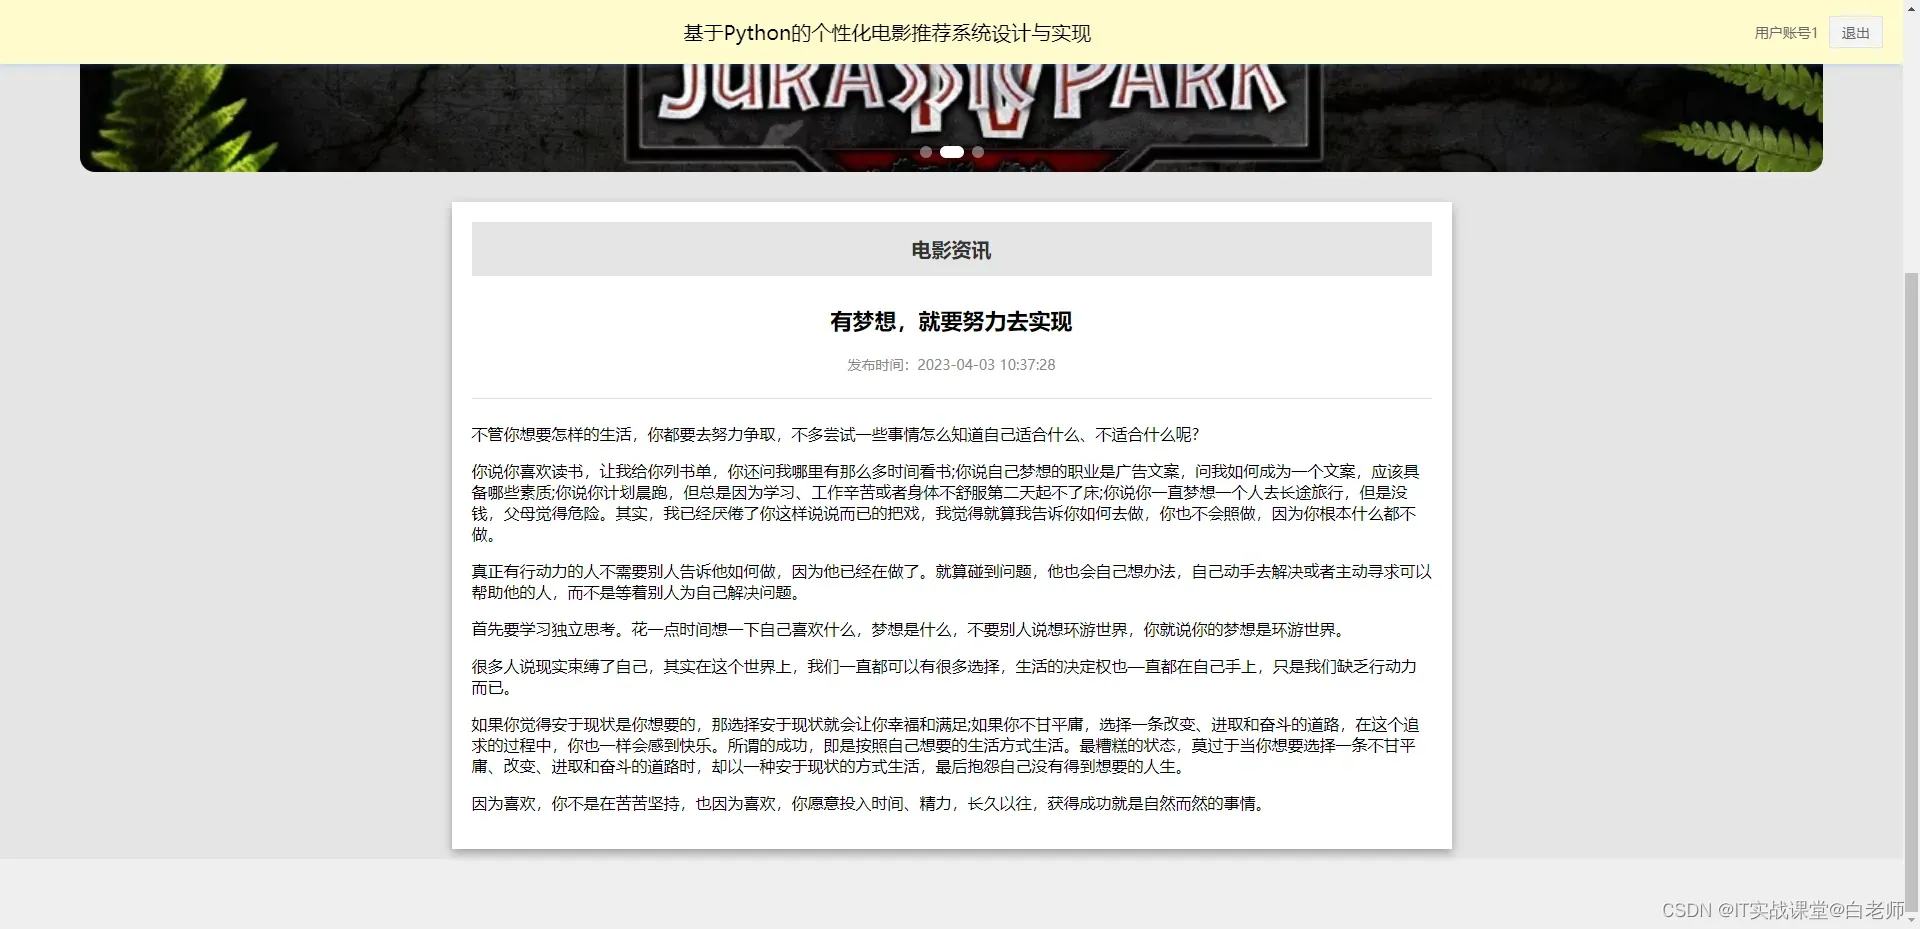The image size is (1920, 929).
Task: Select the first carousel indicator dot
Action: (927, 151)
